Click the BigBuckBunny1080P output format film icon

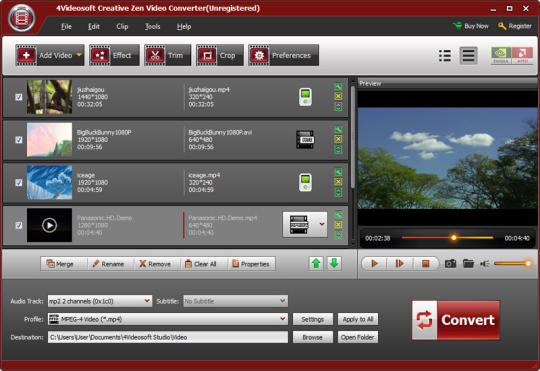[305, 140]
